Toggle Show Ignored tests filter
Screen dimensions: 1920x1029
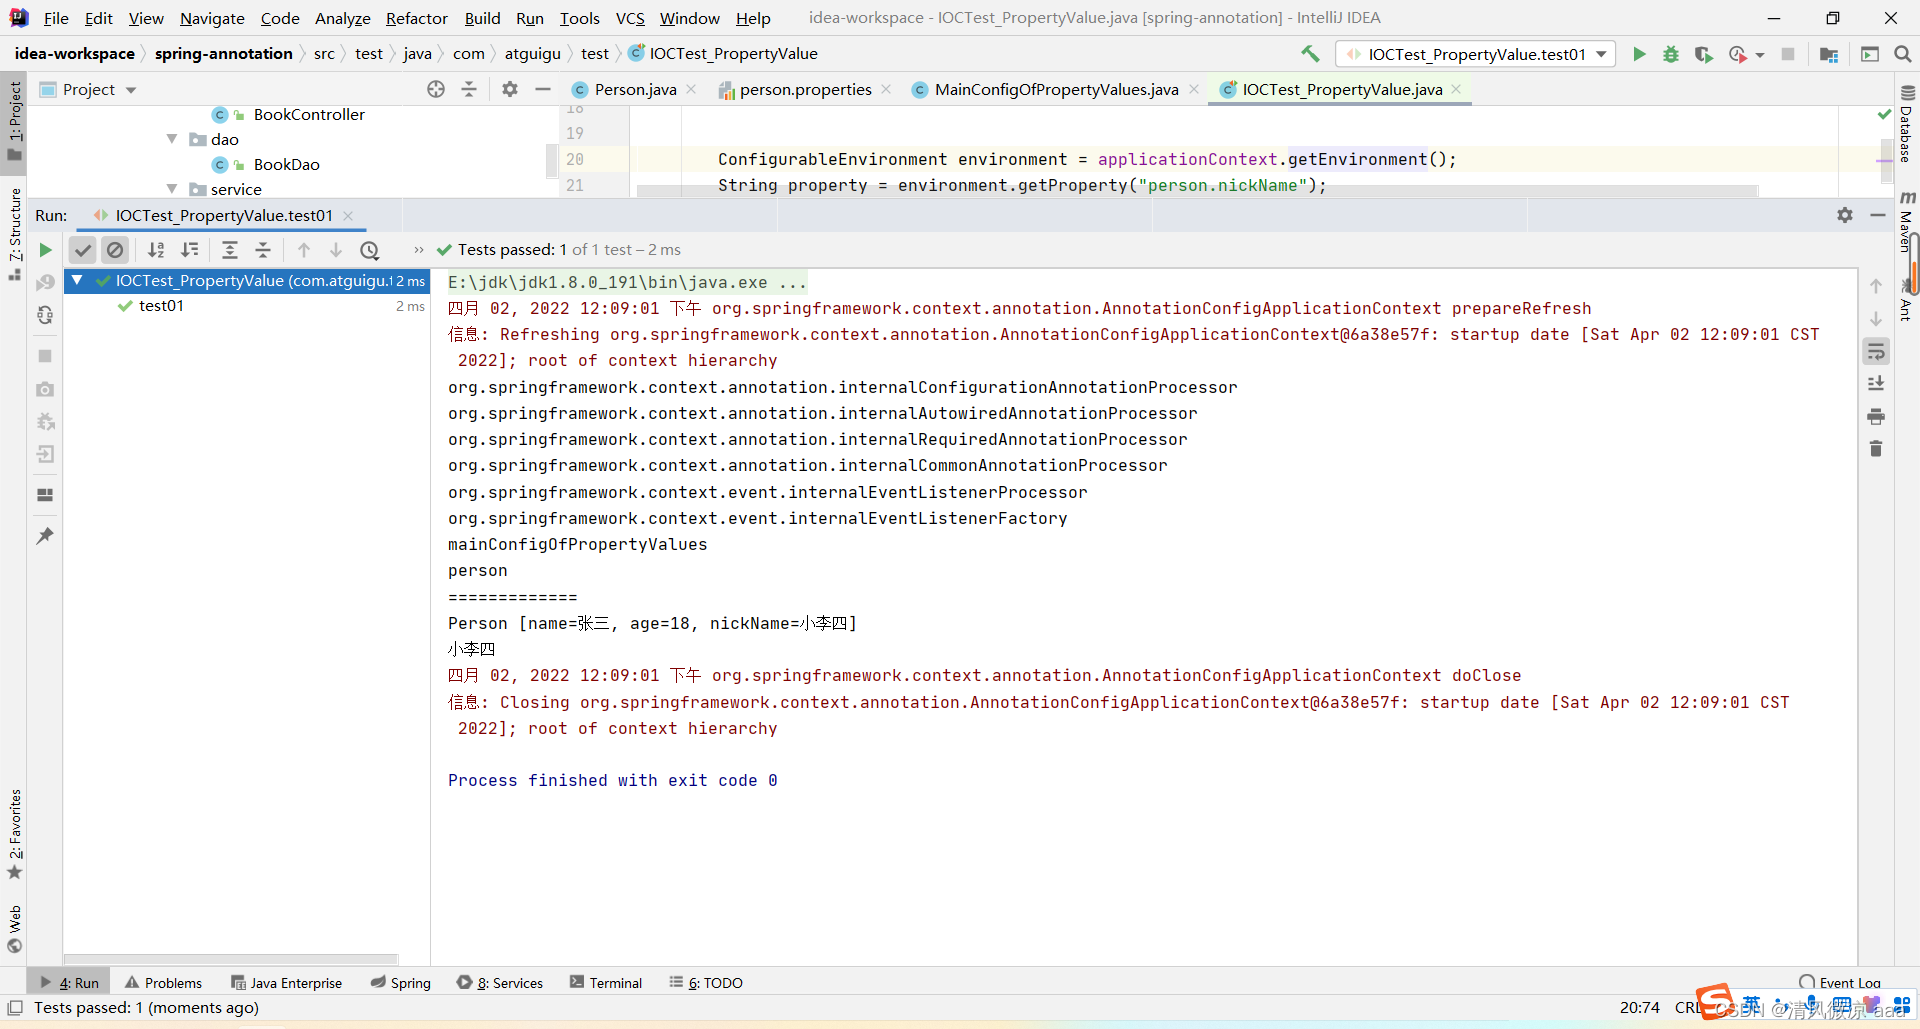coord(116,250)
